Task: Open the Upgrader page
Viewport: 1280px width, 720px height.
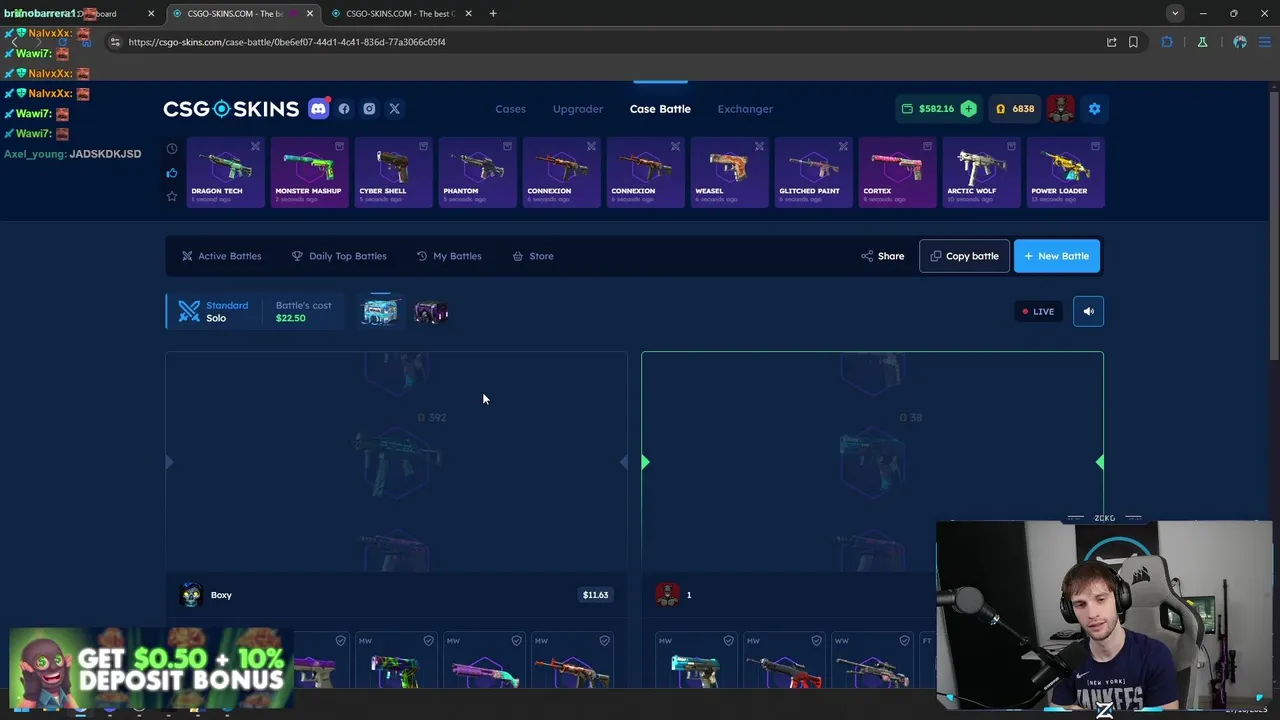Action: (578, 109)
